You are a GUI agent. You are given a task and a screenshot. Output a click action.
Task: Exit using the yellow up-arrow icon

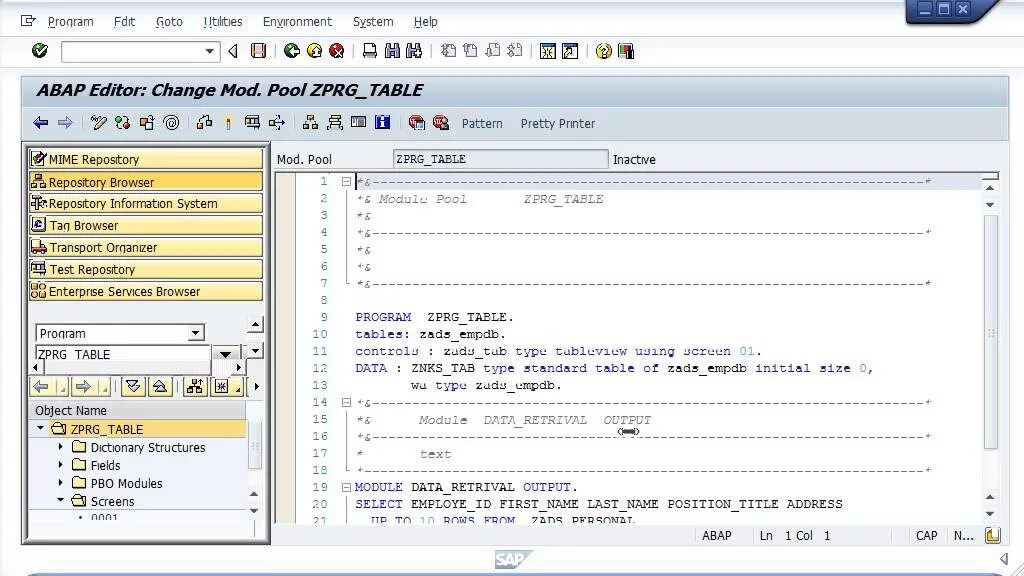point(314,51)
